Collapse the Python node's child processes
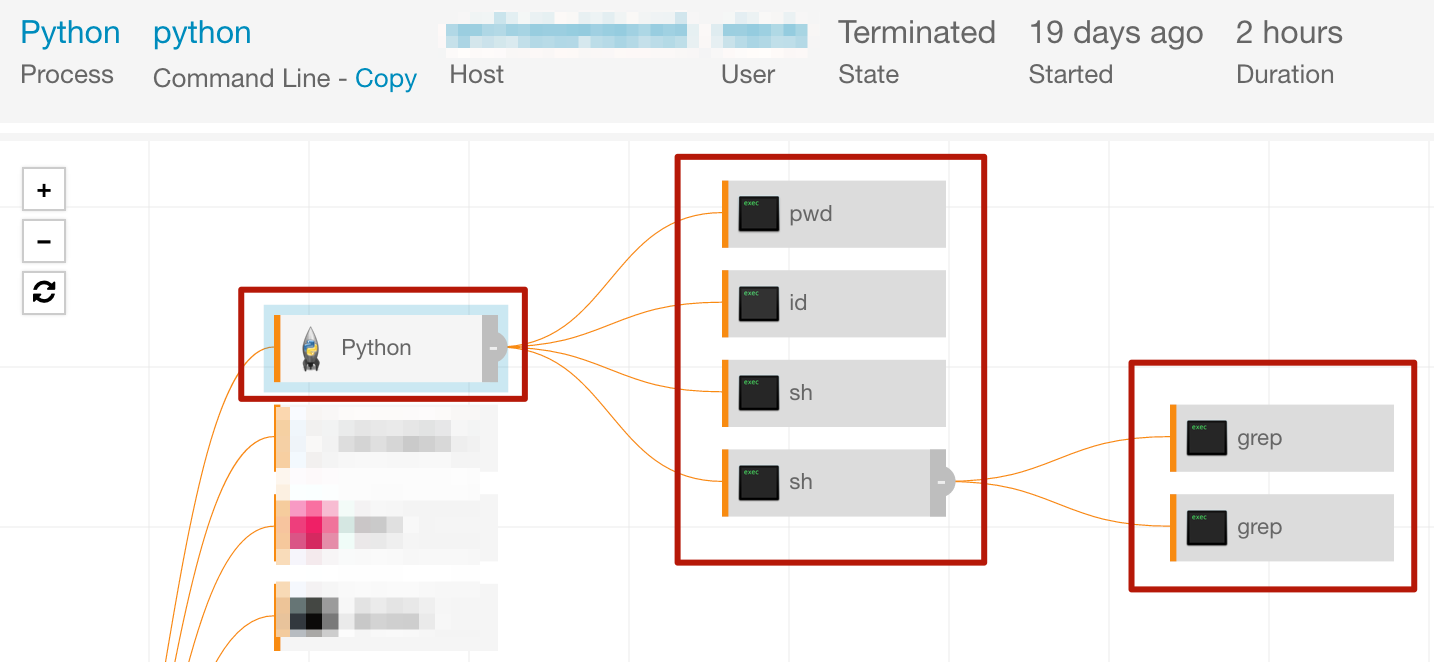 (x=492, y=348)
